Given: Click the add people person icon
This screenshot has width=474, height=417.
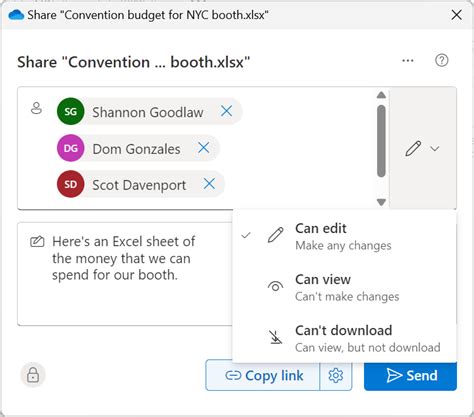Looking at the screenshot, I should coord(36,108).
